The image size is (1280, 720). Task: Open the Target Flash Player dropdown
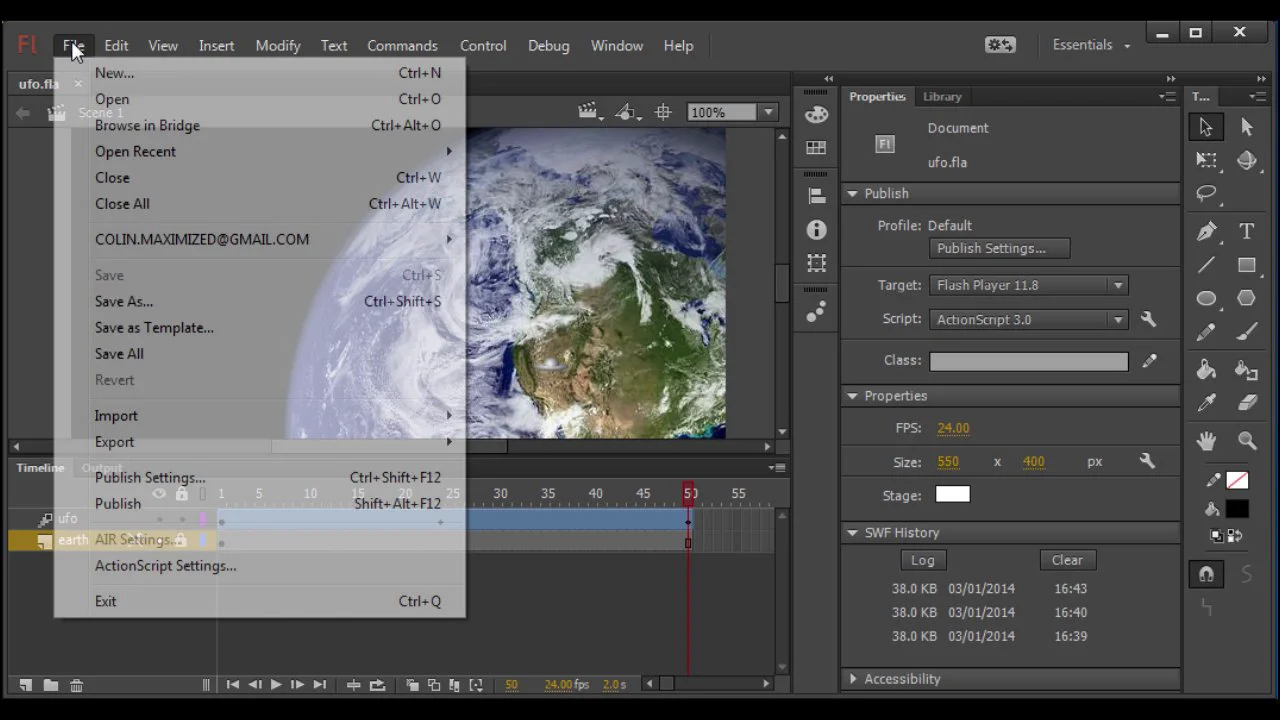(x=1029, y=286)
